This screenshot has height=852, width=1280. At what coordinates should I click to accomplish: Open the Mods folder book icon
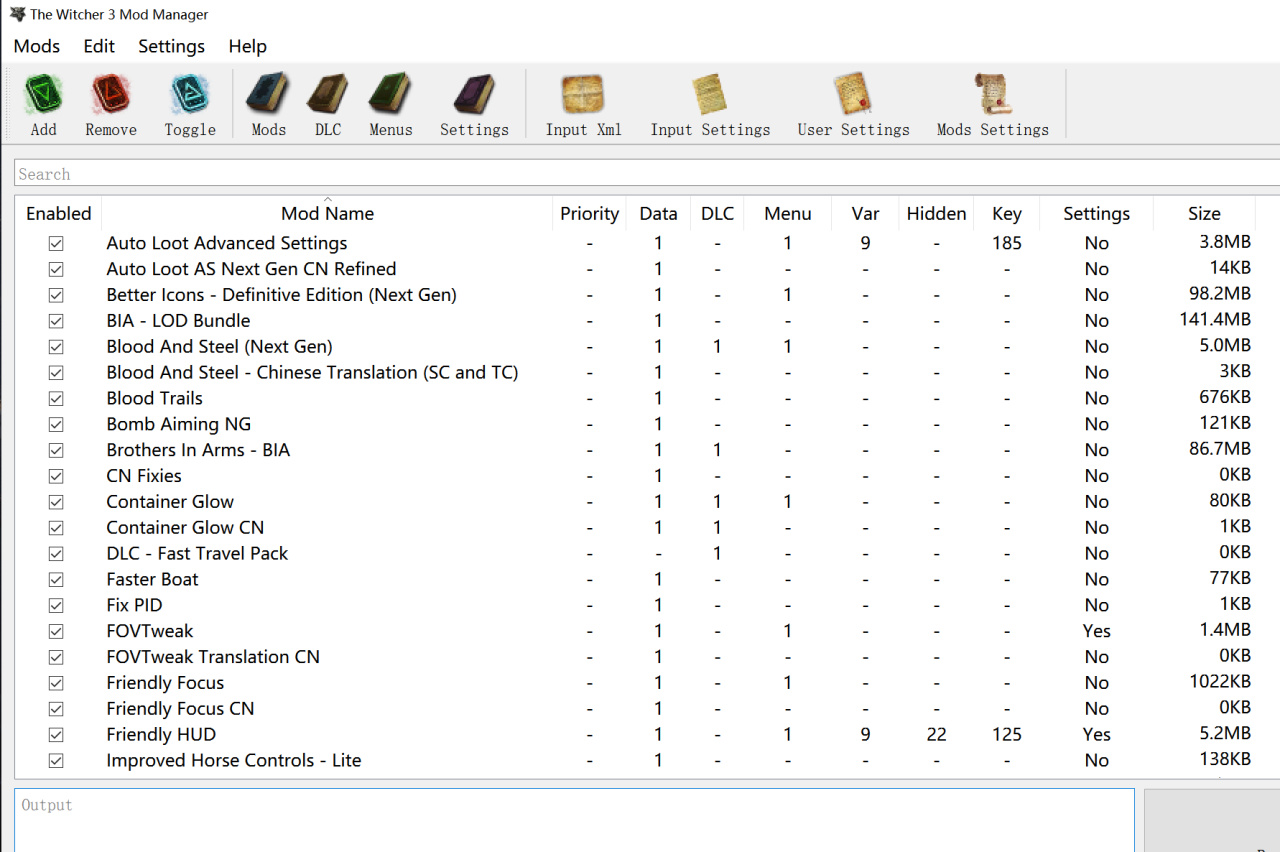268,95
